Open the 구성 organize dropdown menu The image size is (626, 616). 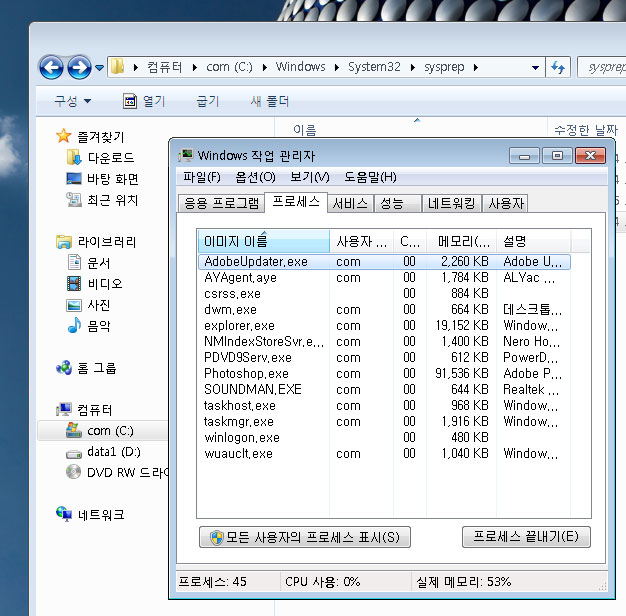pos(73,101)
